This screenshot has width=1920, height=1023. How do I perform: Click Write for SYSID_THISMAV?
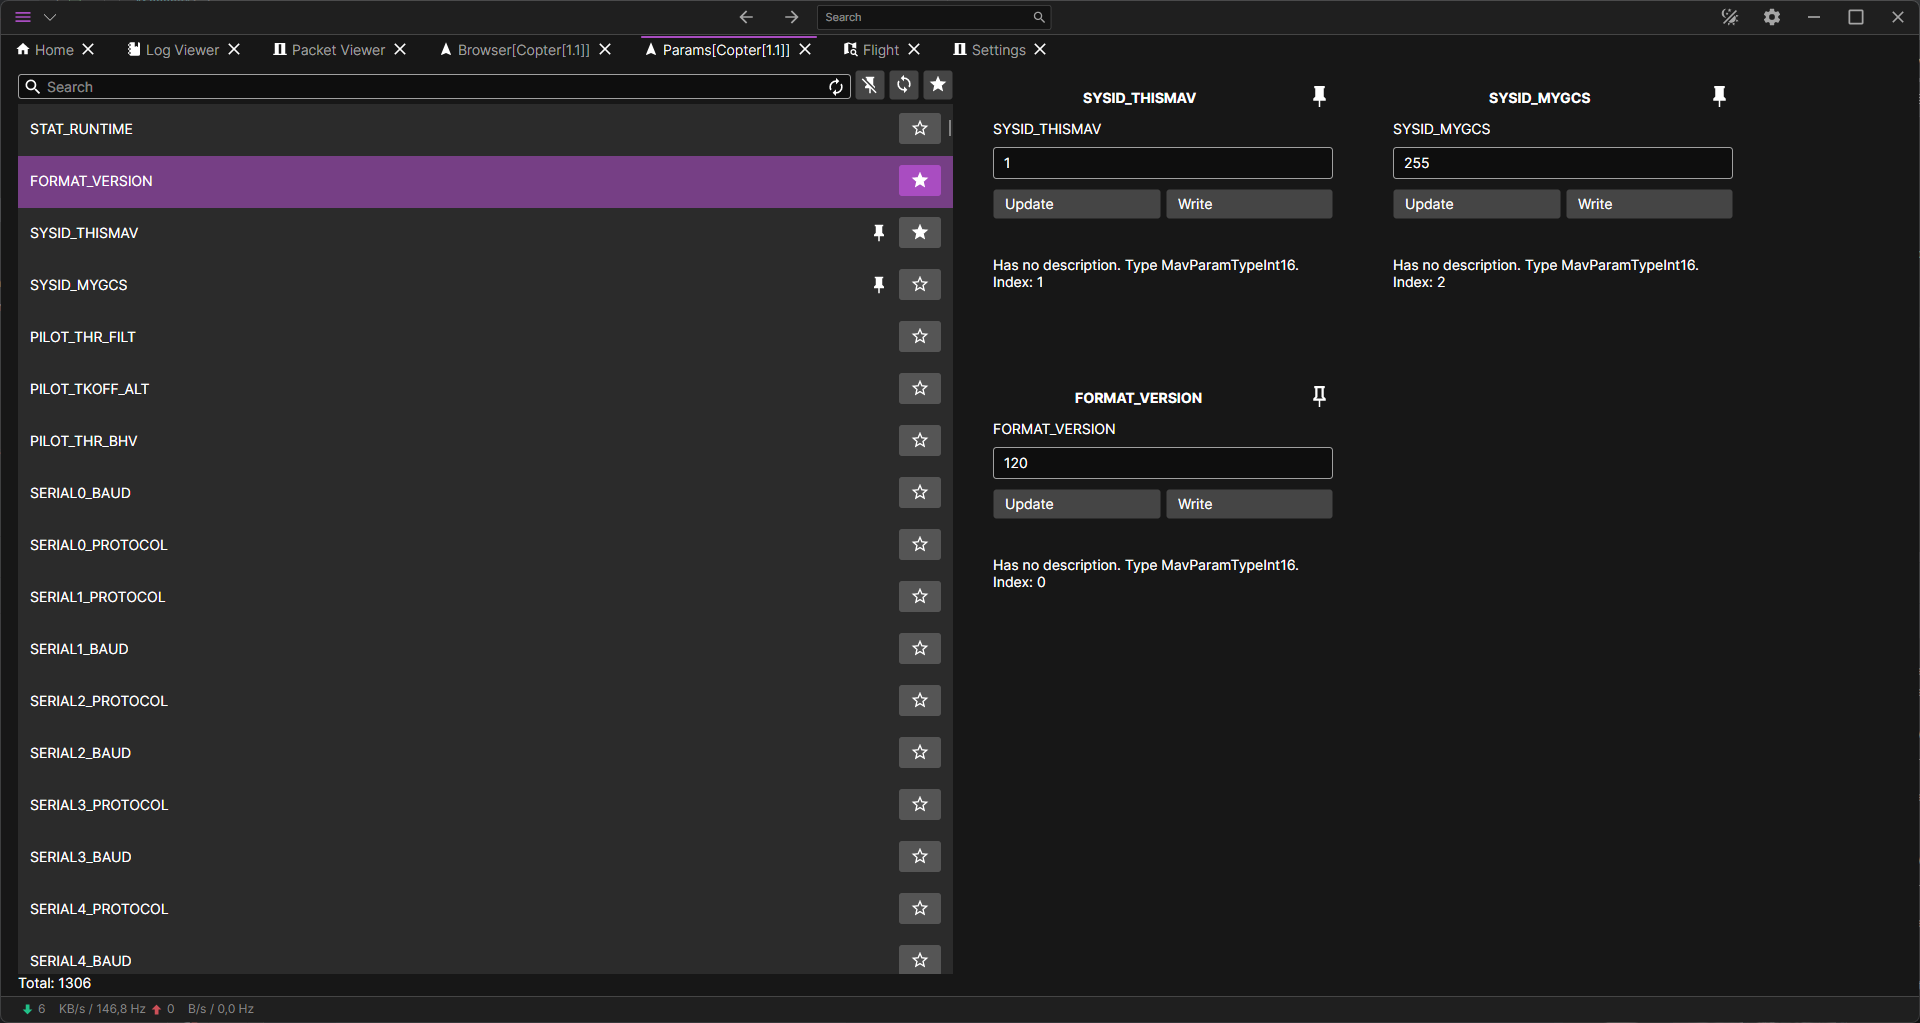[x=1248, y=204]
